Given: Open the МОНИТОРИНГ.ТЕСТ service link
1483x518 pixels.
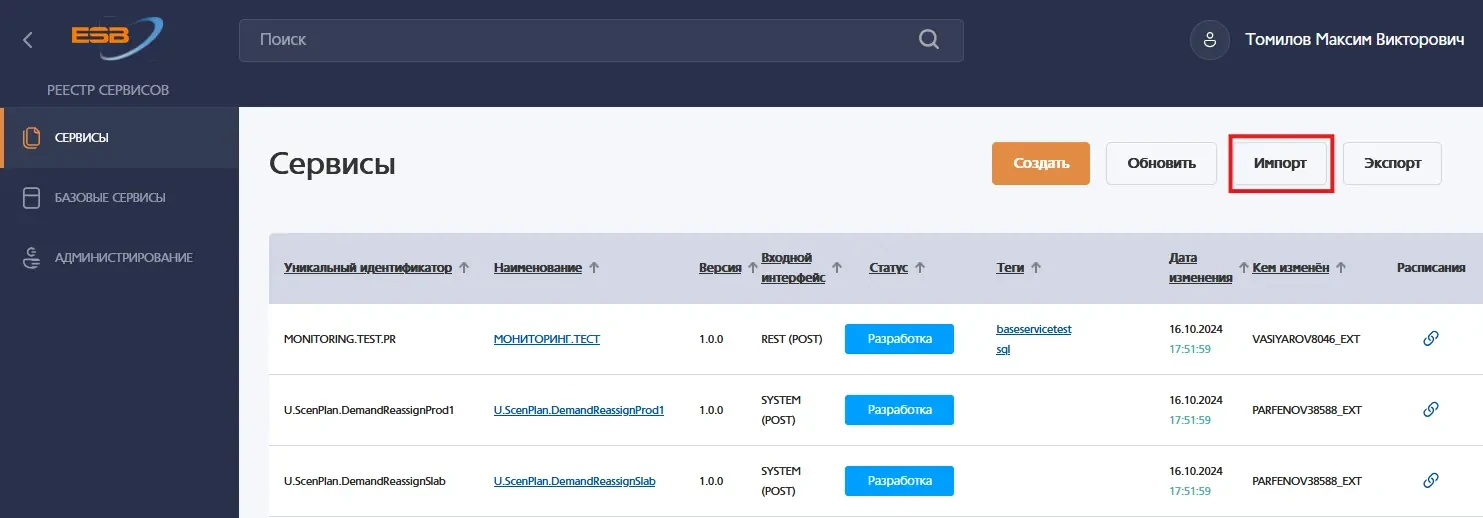Looking at the screenshot, I should (547, 339).
